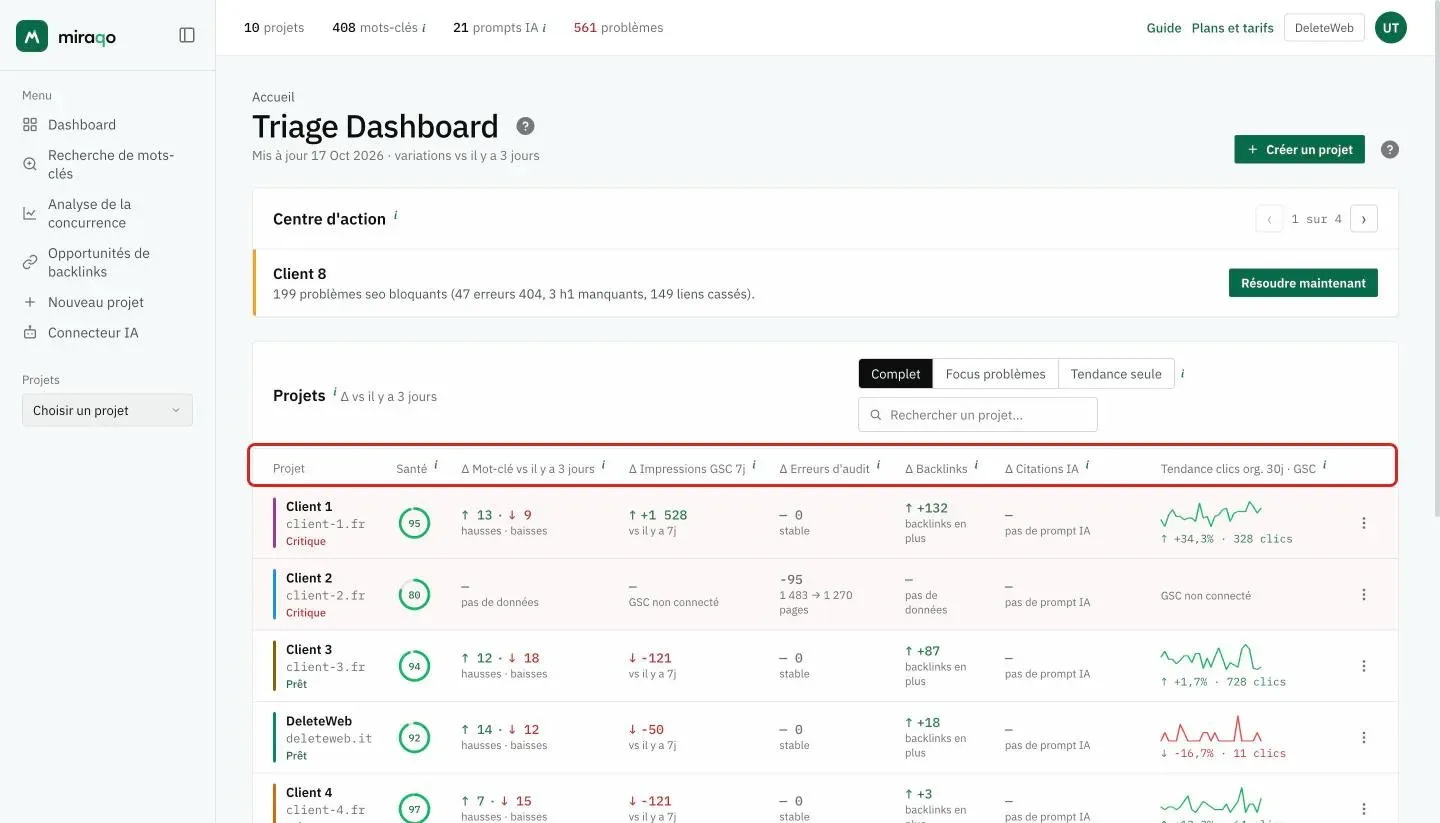Click the -95 audit errors value
This screenshot has width=1440, height=823.
[x=789, y=579]
